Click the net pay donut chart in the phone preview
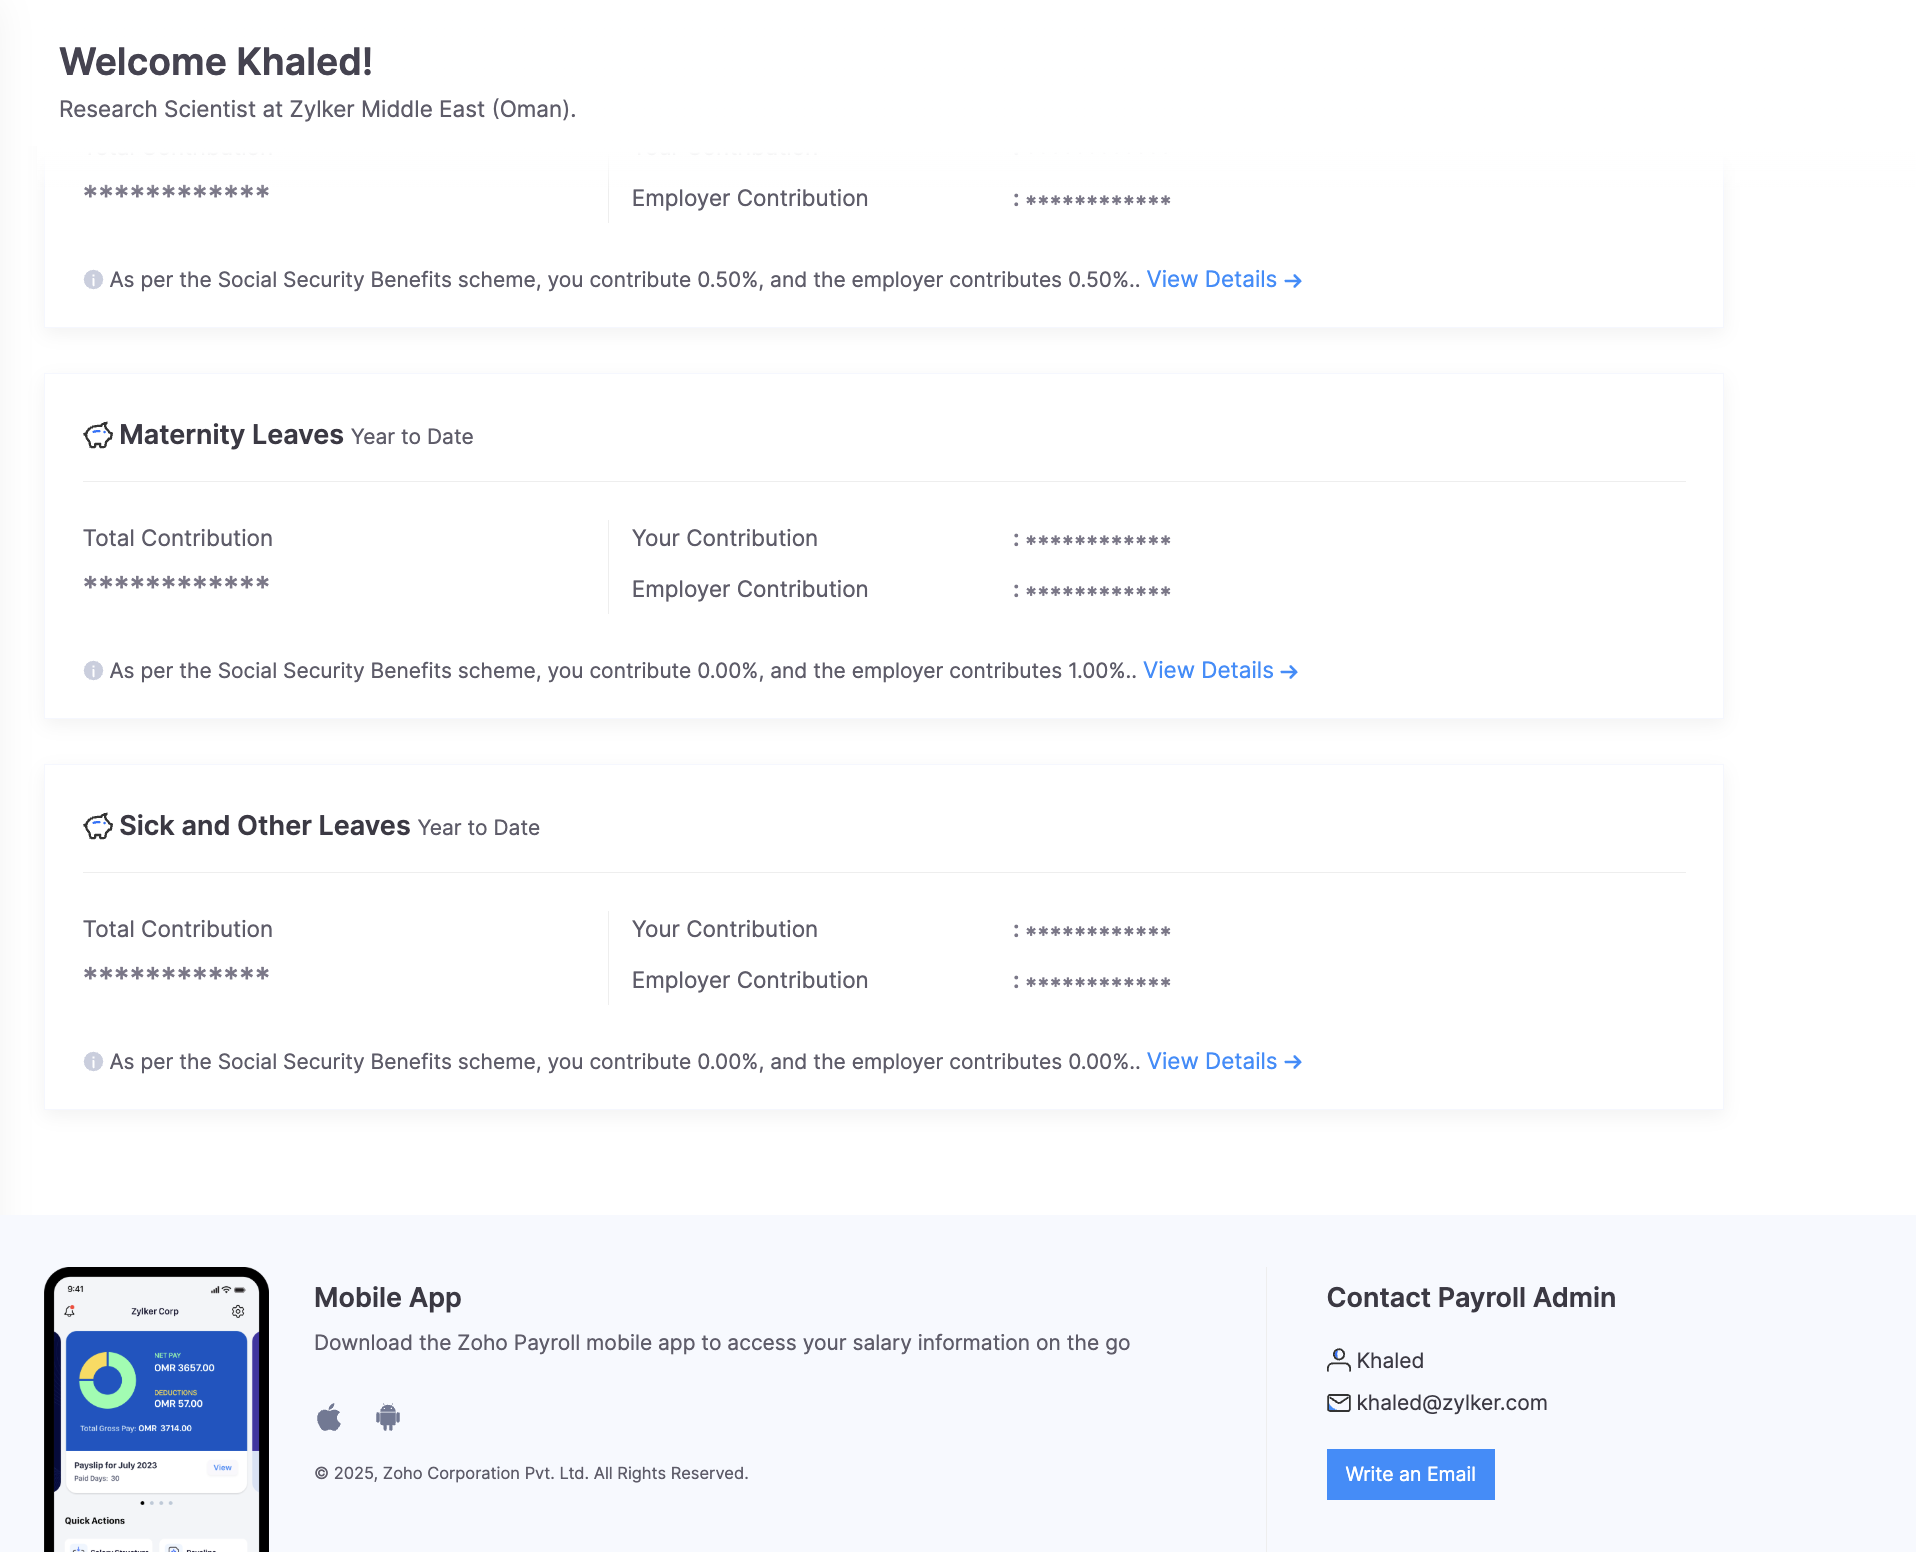This screenshot has width=1916, height=1552. click(x=107, y=1381)
